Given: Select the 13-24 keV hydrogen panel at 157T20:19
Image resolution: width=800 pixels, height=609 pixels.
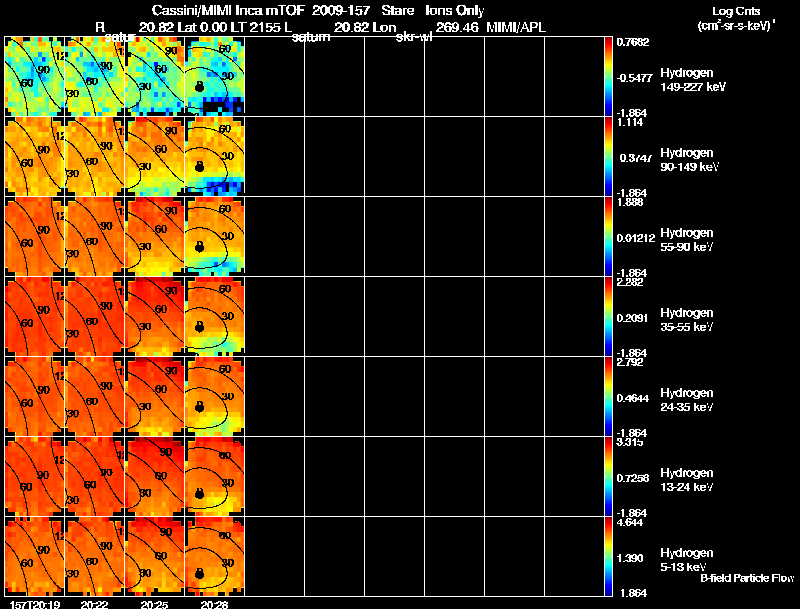Looking at the screenshot, I should pyautogui.click(x=35, y=476).
